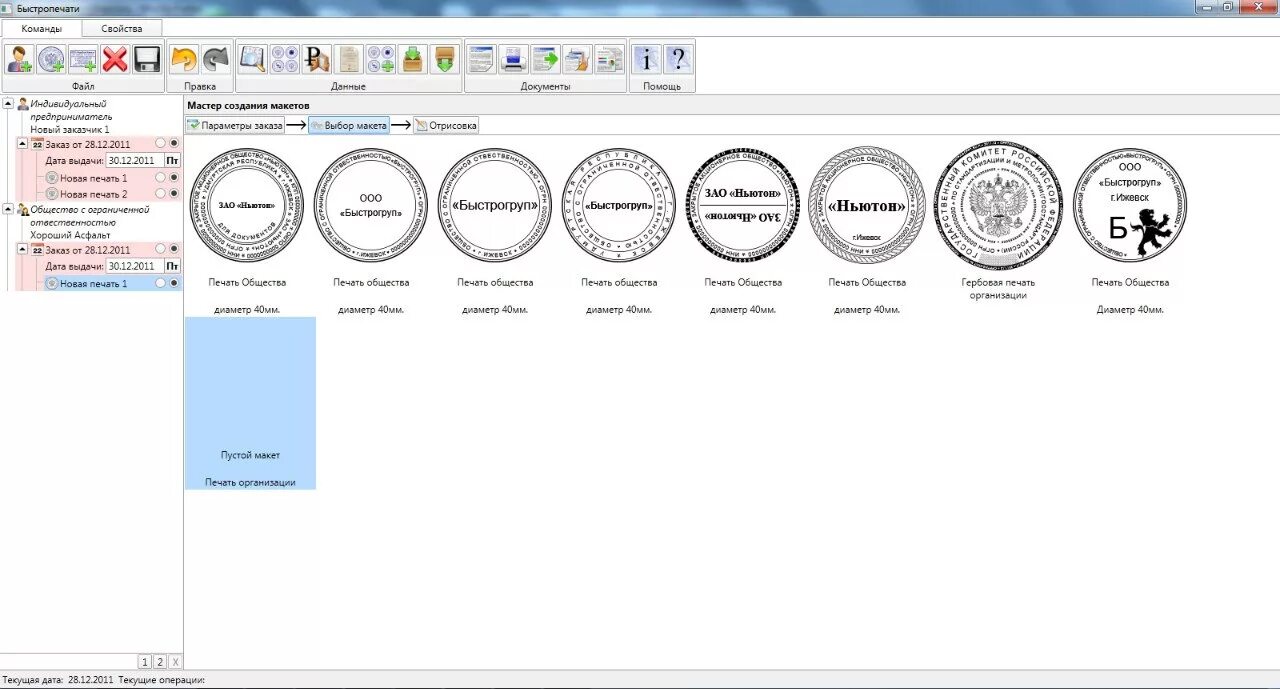1280x689 pixels.
Task: Select the filled radio on Новый заказчик 1 order row
Action: coord(174,144)
